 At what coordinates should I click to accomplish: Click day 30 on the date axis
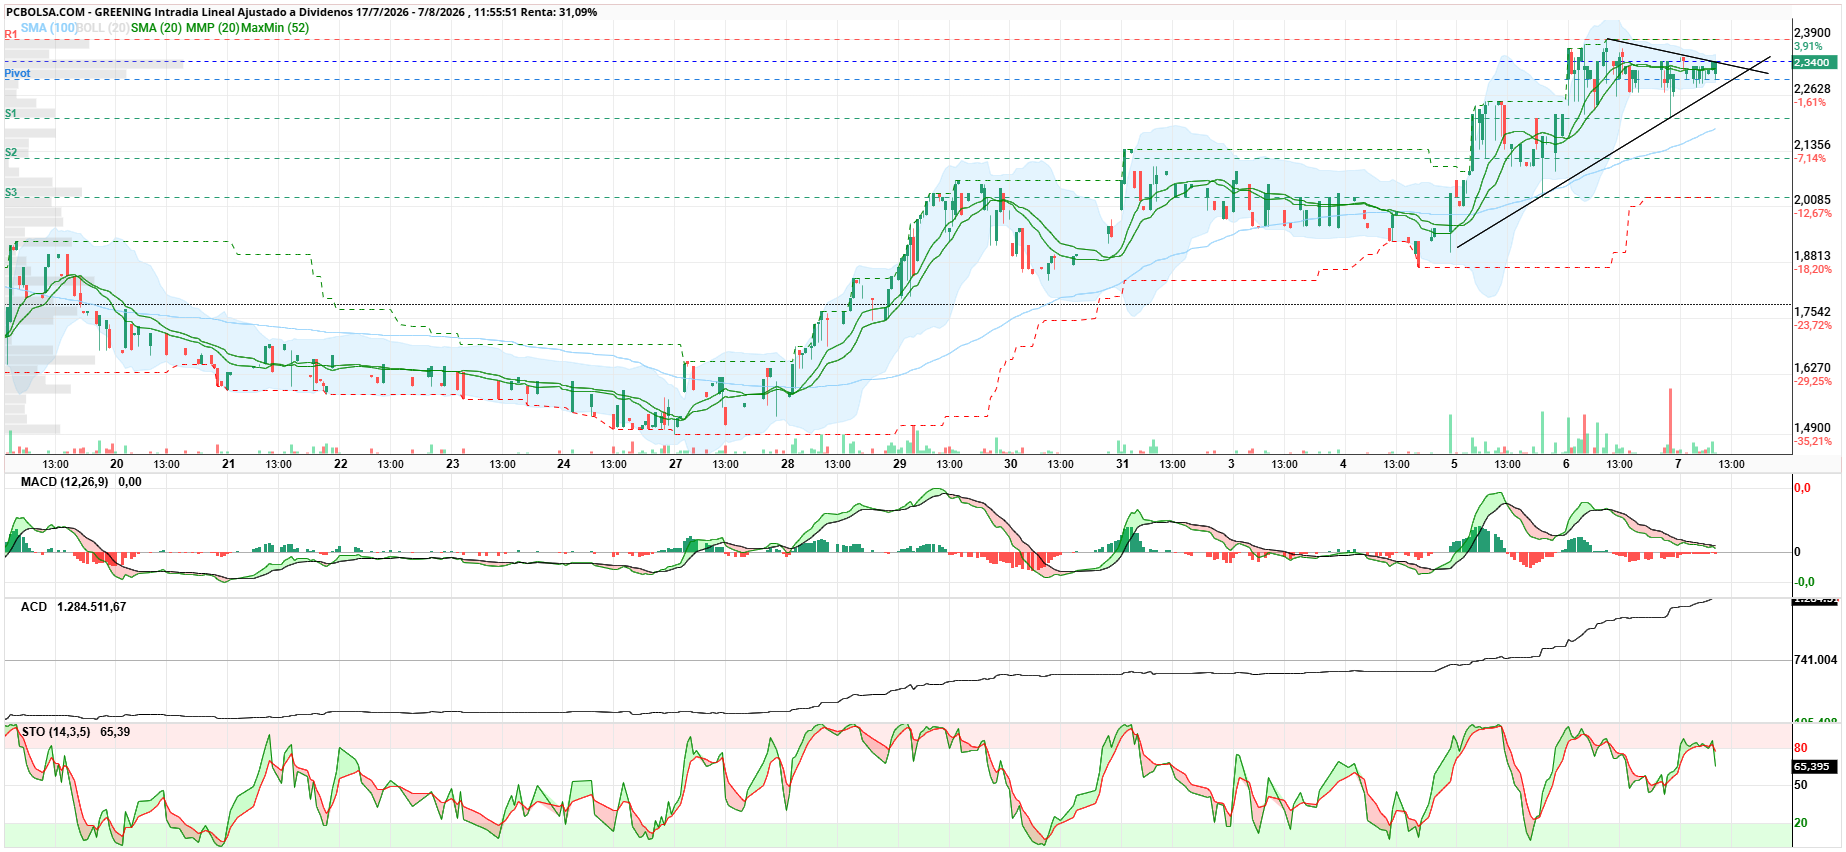tap(1011, 464)
